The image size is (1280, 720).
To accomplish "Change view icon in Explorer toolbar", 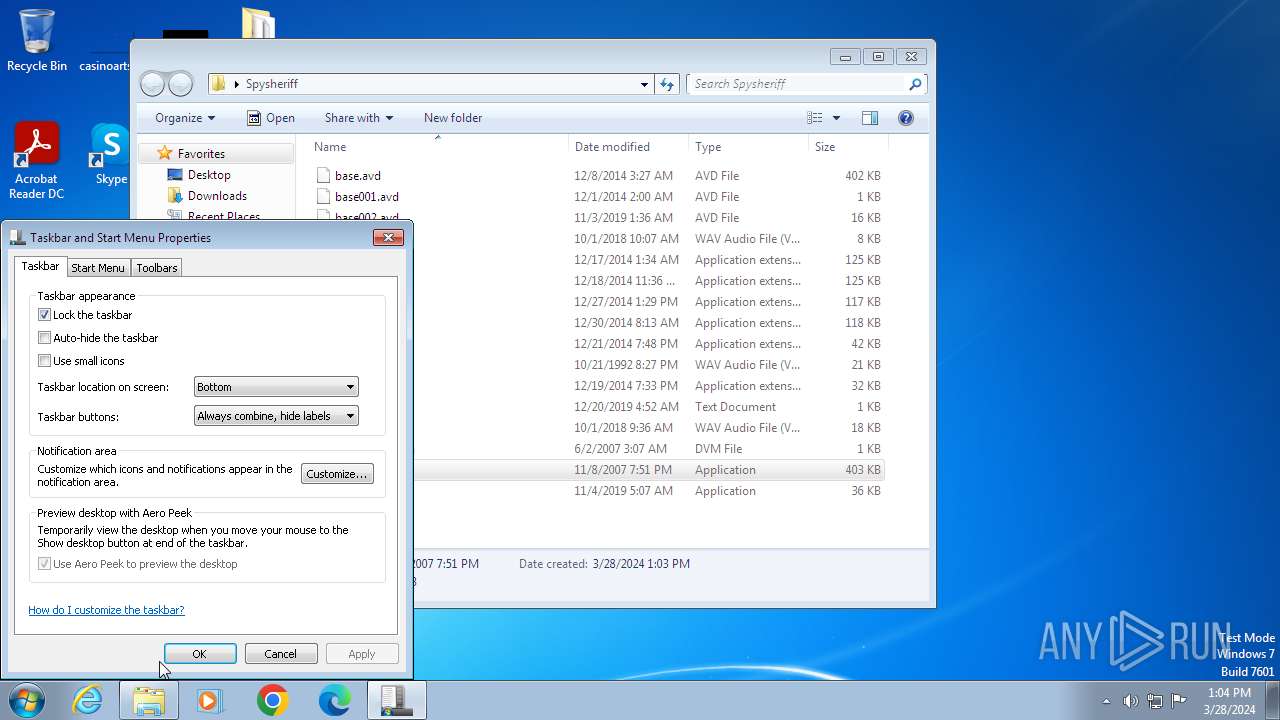I will click(815, 118).
